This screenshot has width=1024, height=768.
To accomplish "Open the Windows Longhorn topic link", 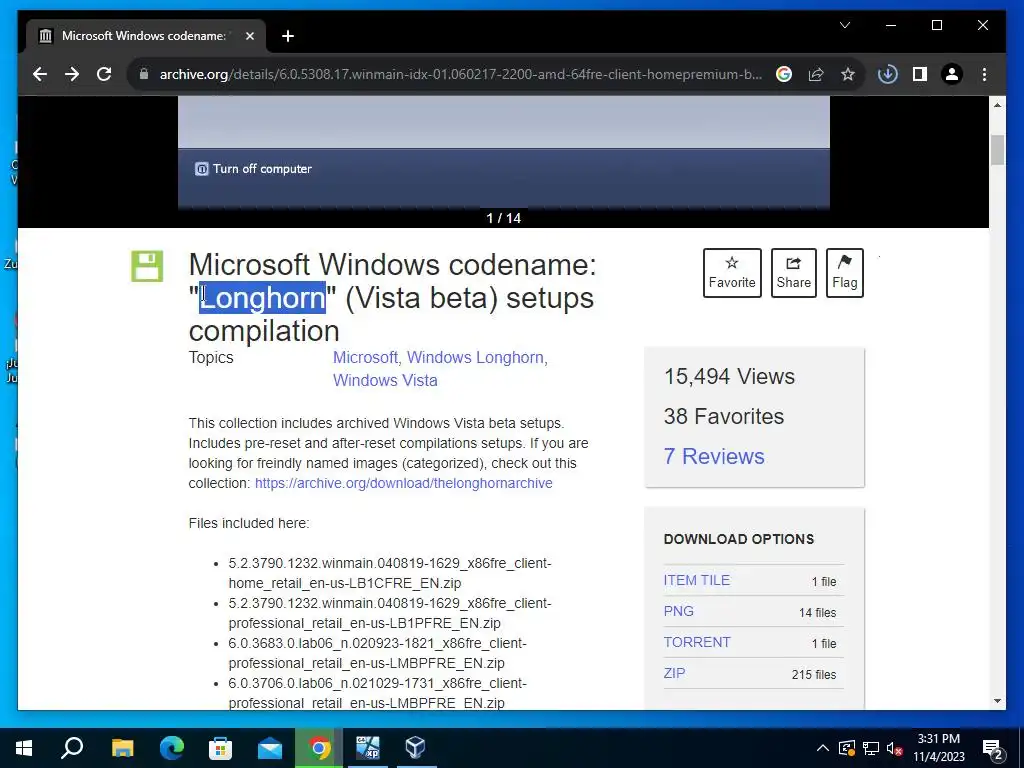I will point(475,358).
